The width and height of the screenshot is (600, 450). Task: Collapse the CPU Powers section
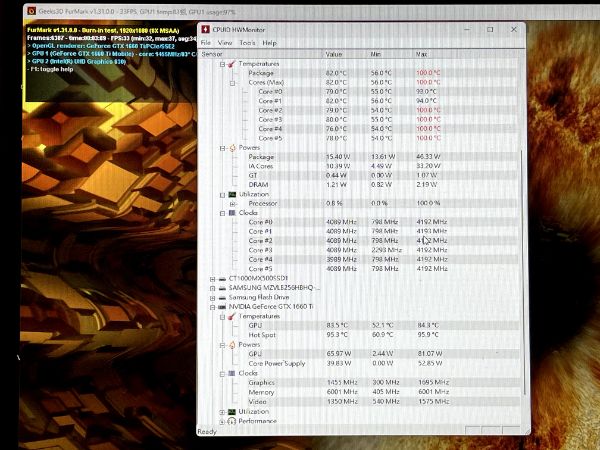tap(222, 148)
